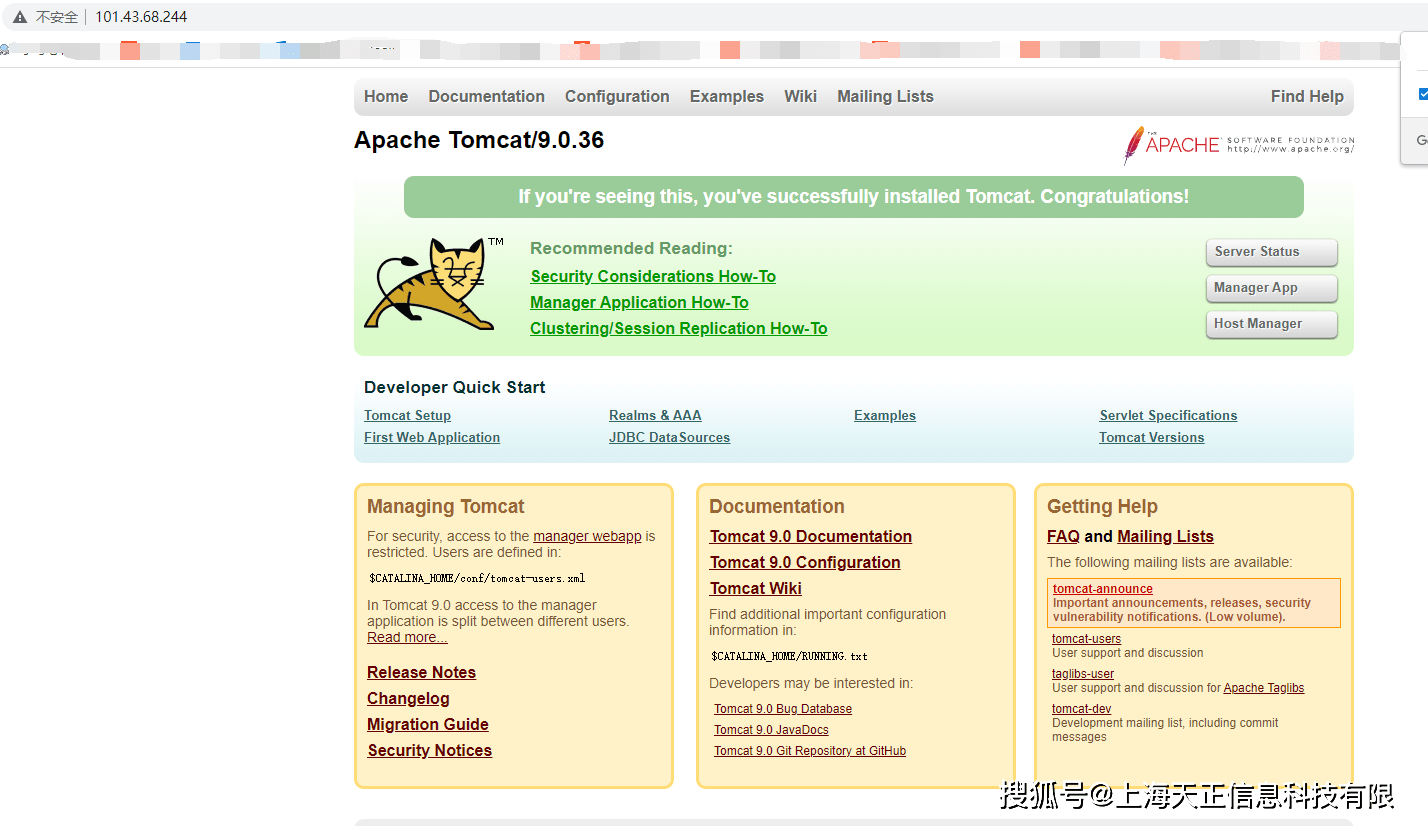Open the Changelog link

[408, 699]
